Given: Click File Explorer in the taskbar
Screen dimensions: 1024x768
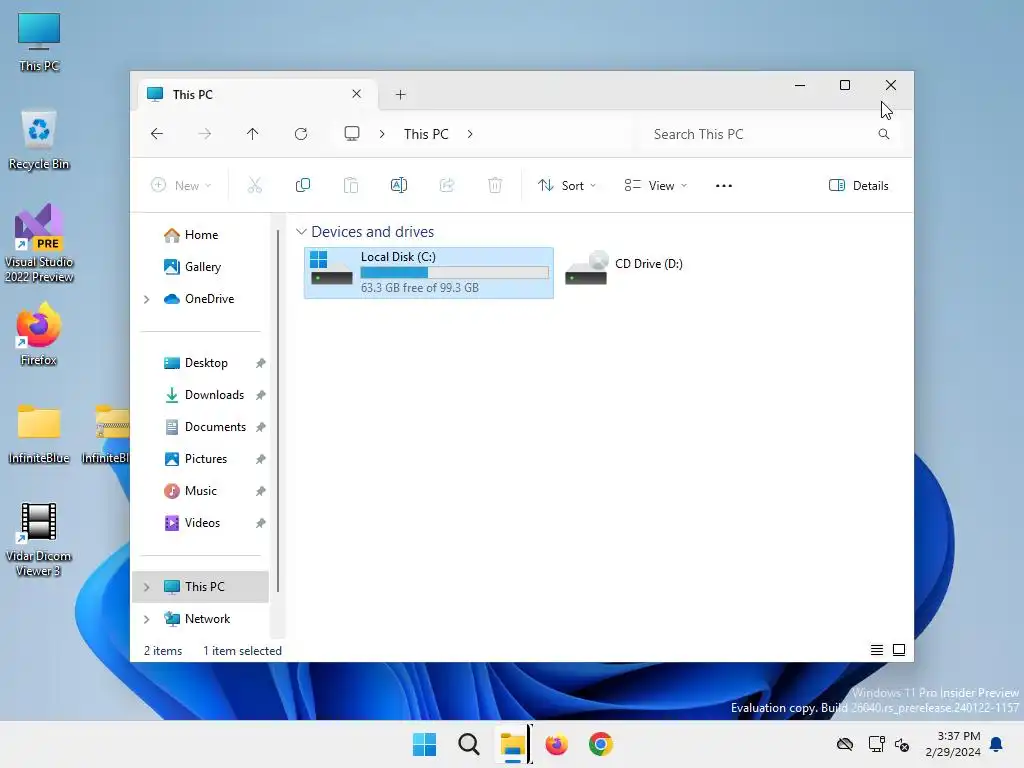Looking at the screenshot, I should tap(513, 744).
